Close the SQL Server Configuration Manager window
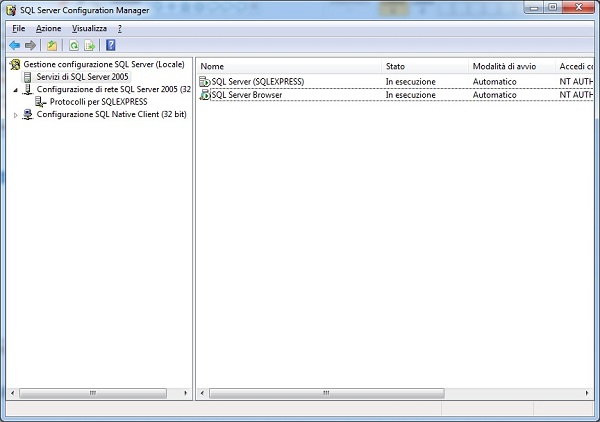The image size is (600, 422). [578, 8]
